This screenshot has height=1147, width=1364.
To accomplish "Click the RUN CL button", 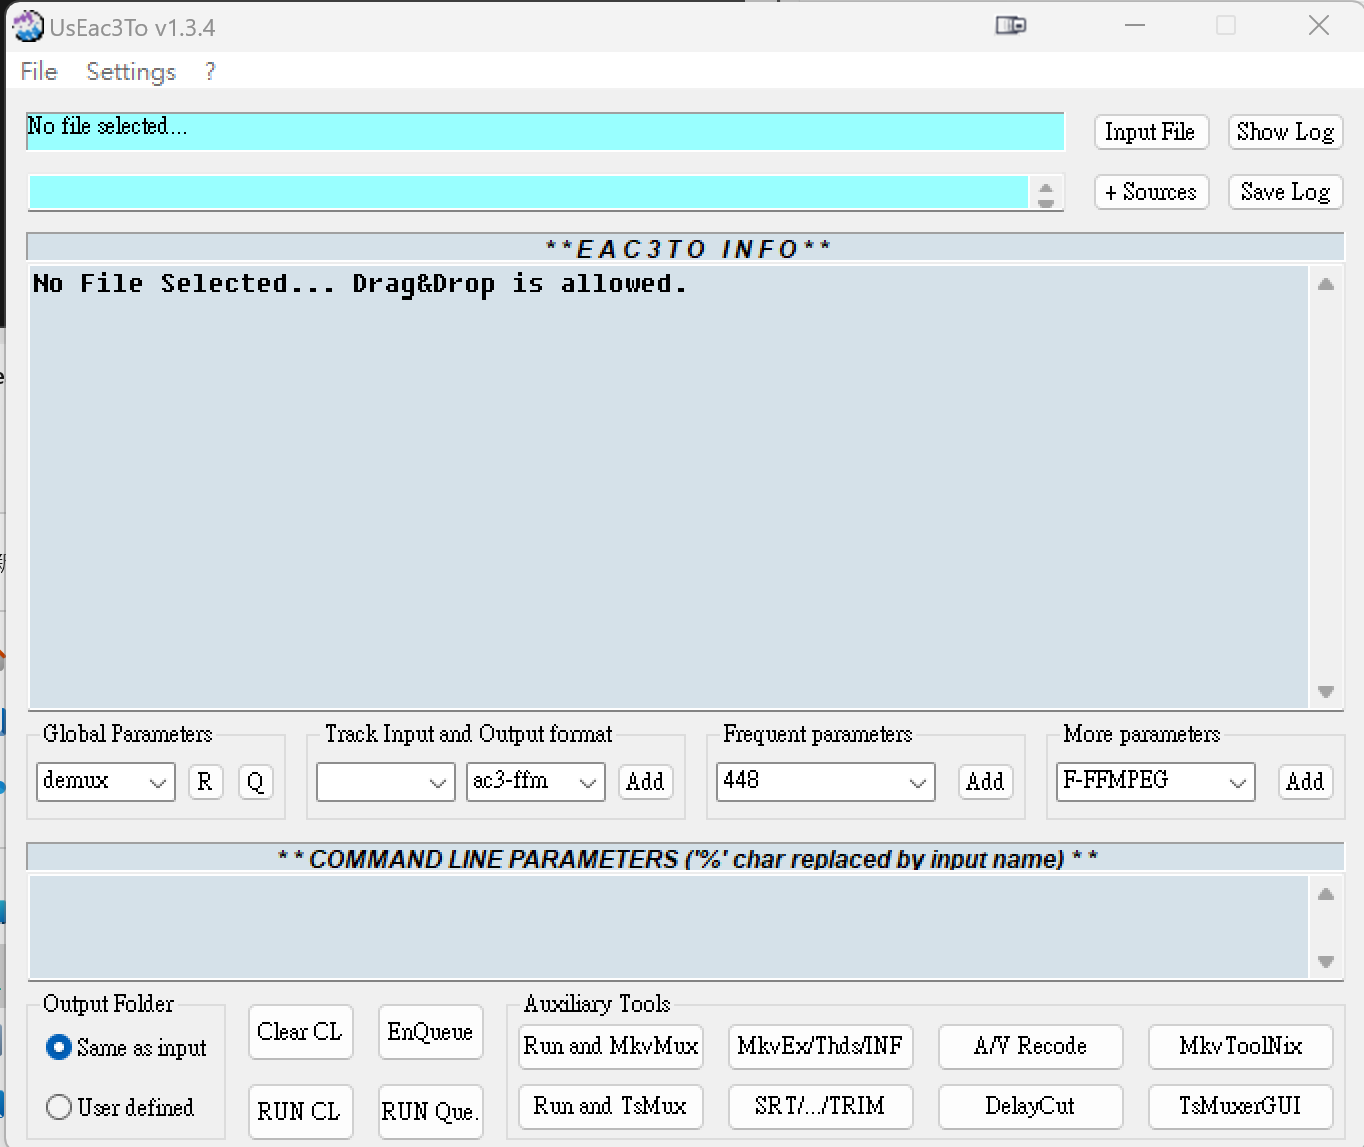I will pos(299,1111).
